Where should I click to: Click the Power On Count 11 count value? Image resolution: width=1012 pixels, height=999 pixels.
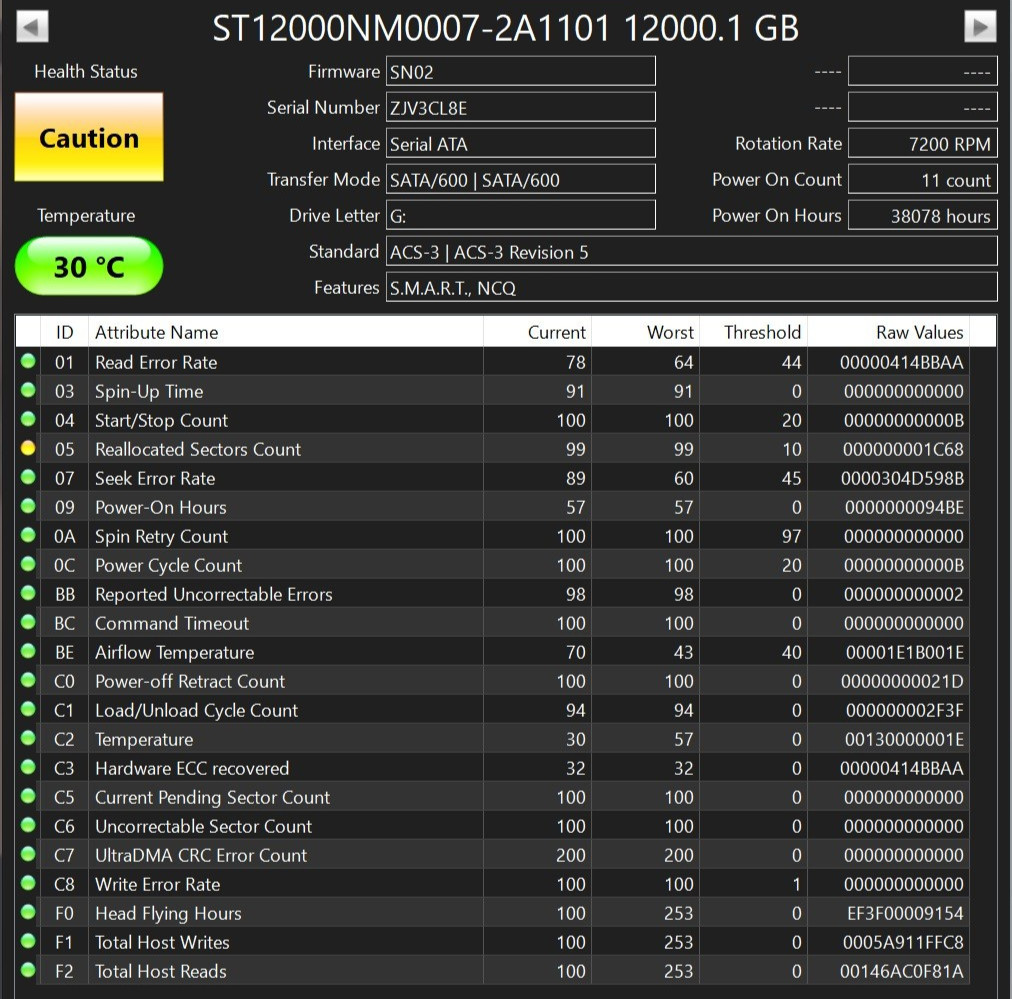[x=923, y=179]
